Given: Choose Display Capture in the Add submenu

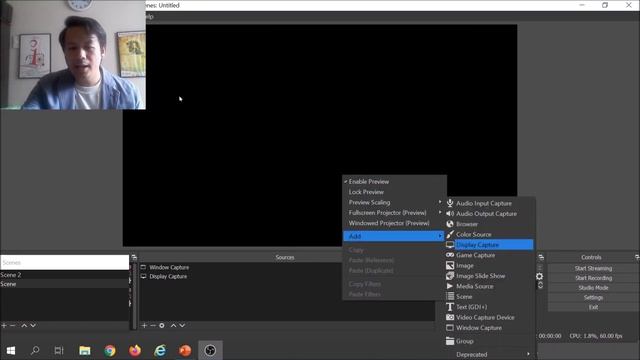Looking at the screenshot, I should click(489, 244).
